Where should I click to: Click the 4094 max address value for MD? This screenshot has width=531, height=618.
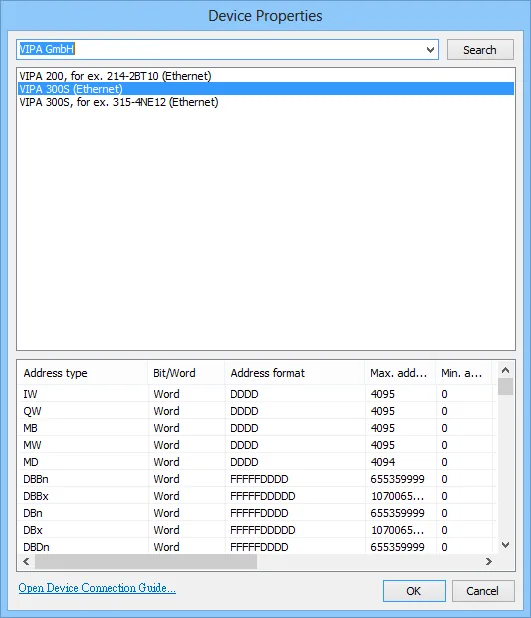[x=382, y=462]
